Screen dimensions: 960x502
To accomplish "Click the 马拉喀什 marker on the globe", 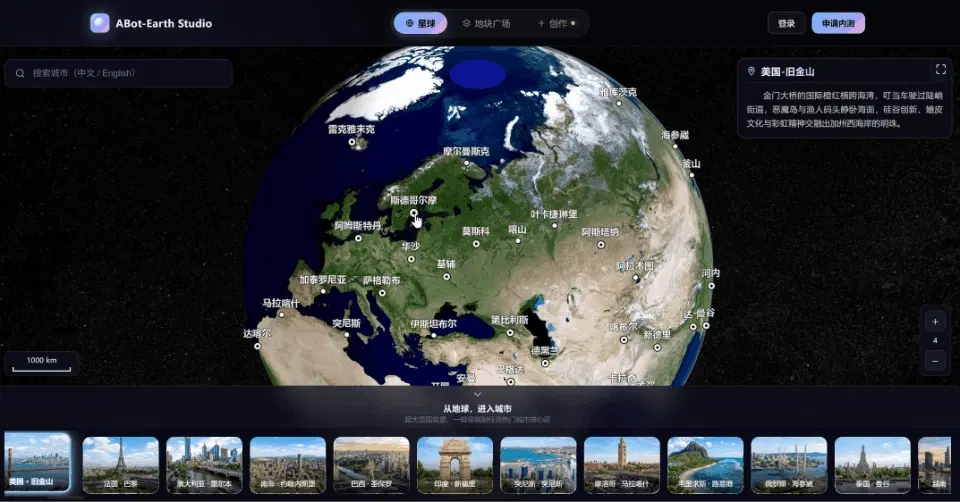I will point(282,315).
